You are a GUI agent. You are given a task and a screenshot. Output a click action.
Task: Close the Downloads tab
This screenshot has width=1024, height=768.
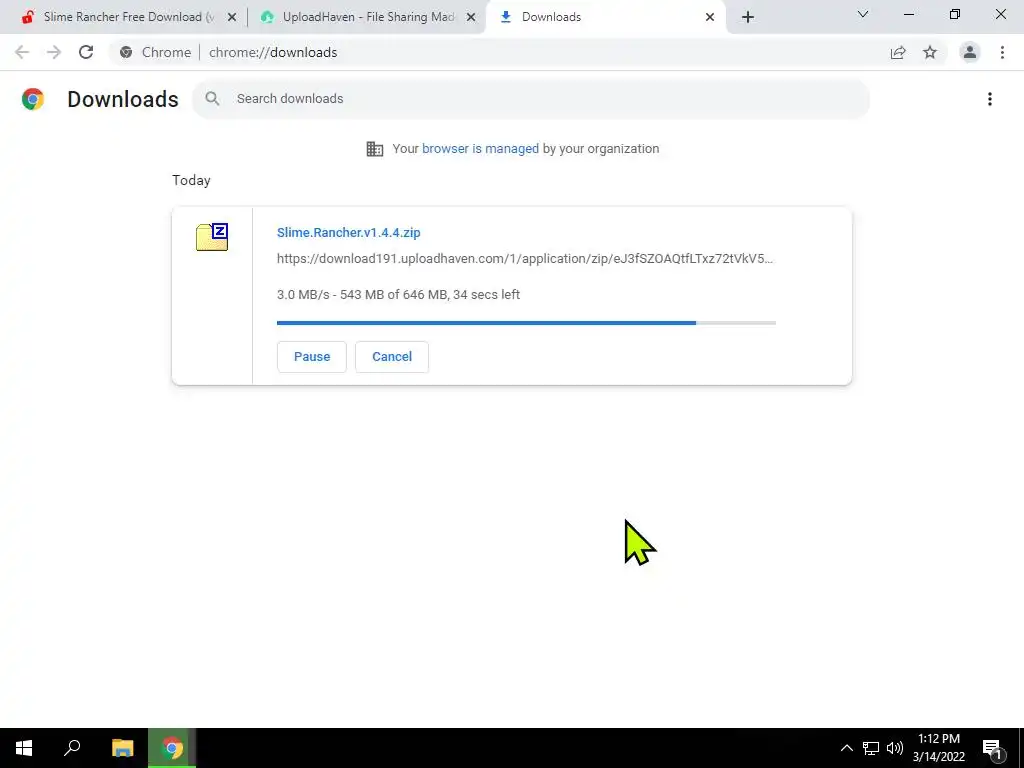tap(710, 17)
